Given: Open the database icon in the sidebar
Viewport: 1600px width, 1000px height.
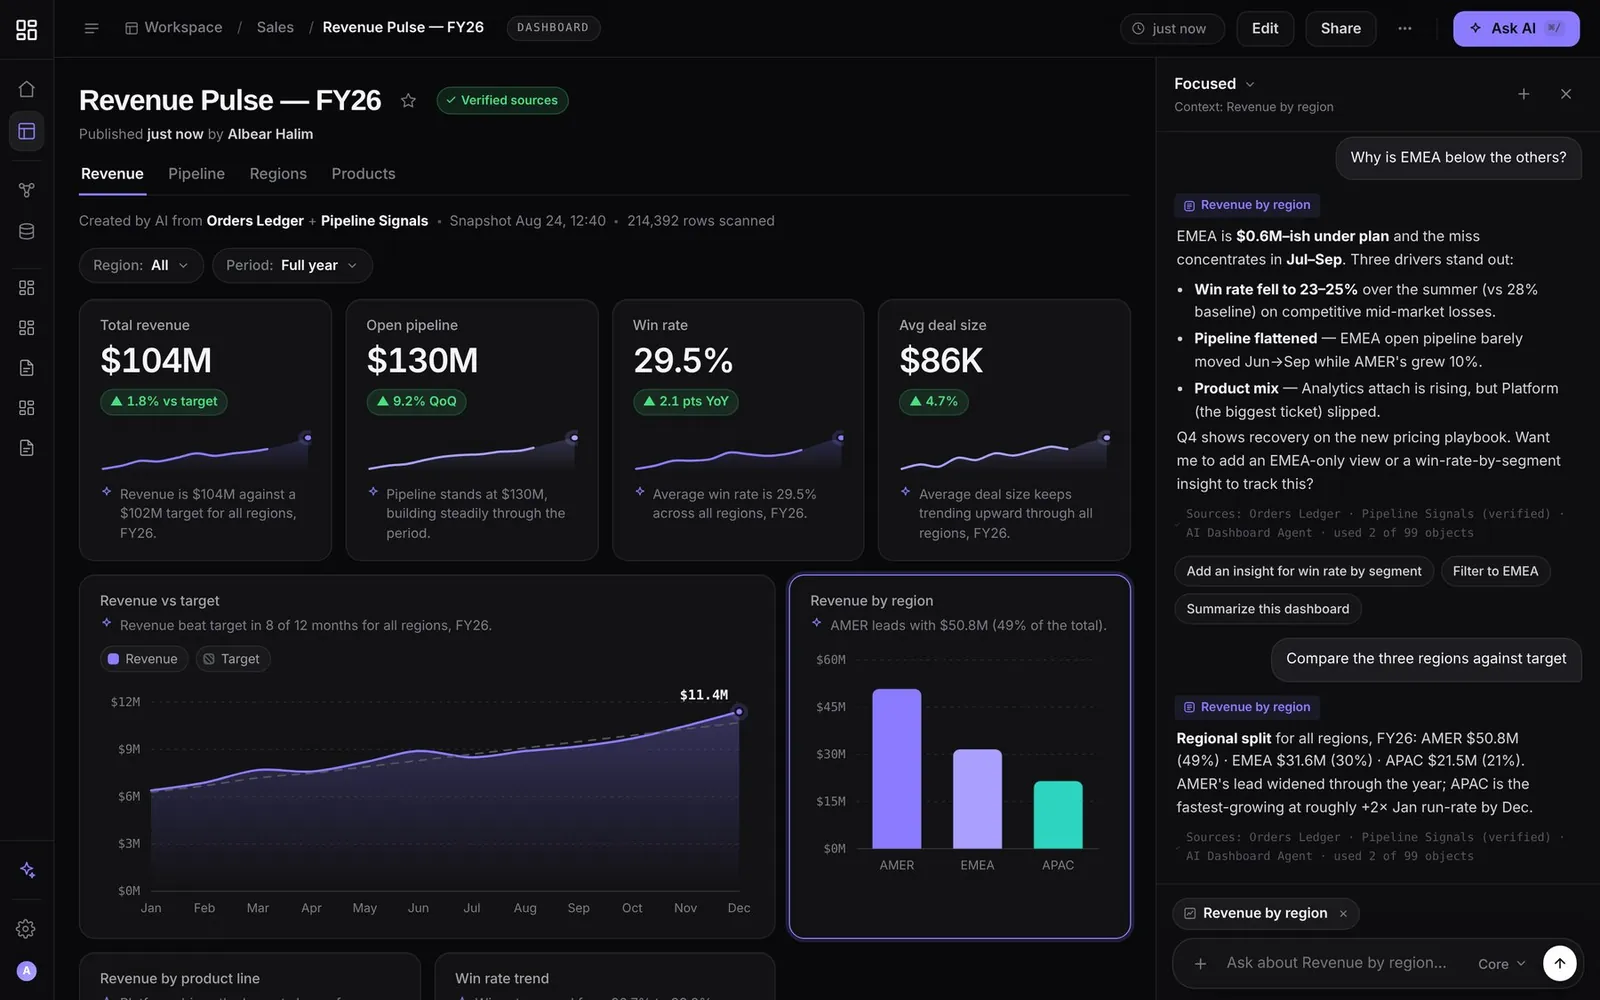Looking at the screenshot, I should pos(27,231).
